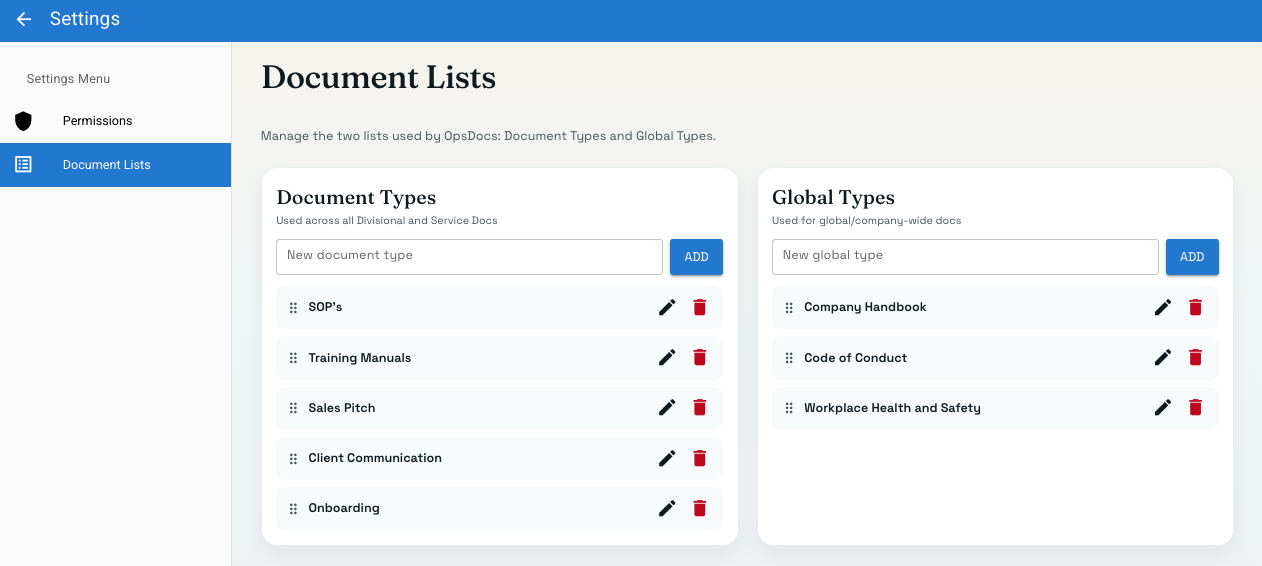1262x566 pixels.
Task: Click ADD button for global types
Action: [x=1192, y=257]
